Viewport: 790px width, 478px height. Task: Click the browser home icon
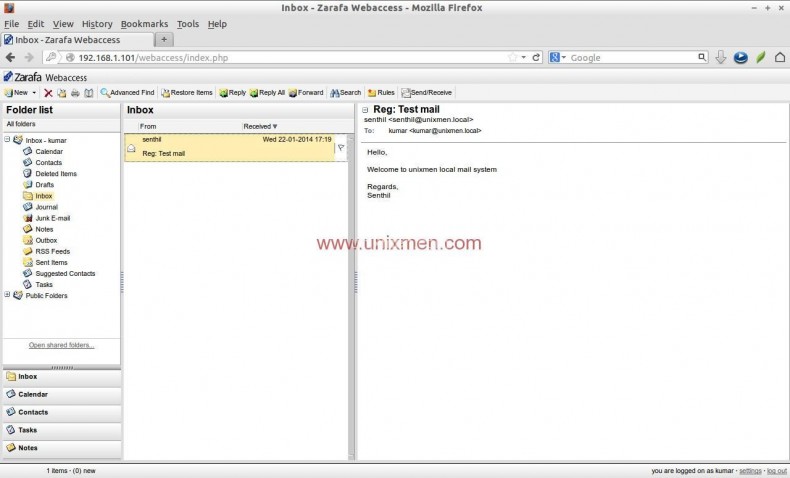coord(780,57)
